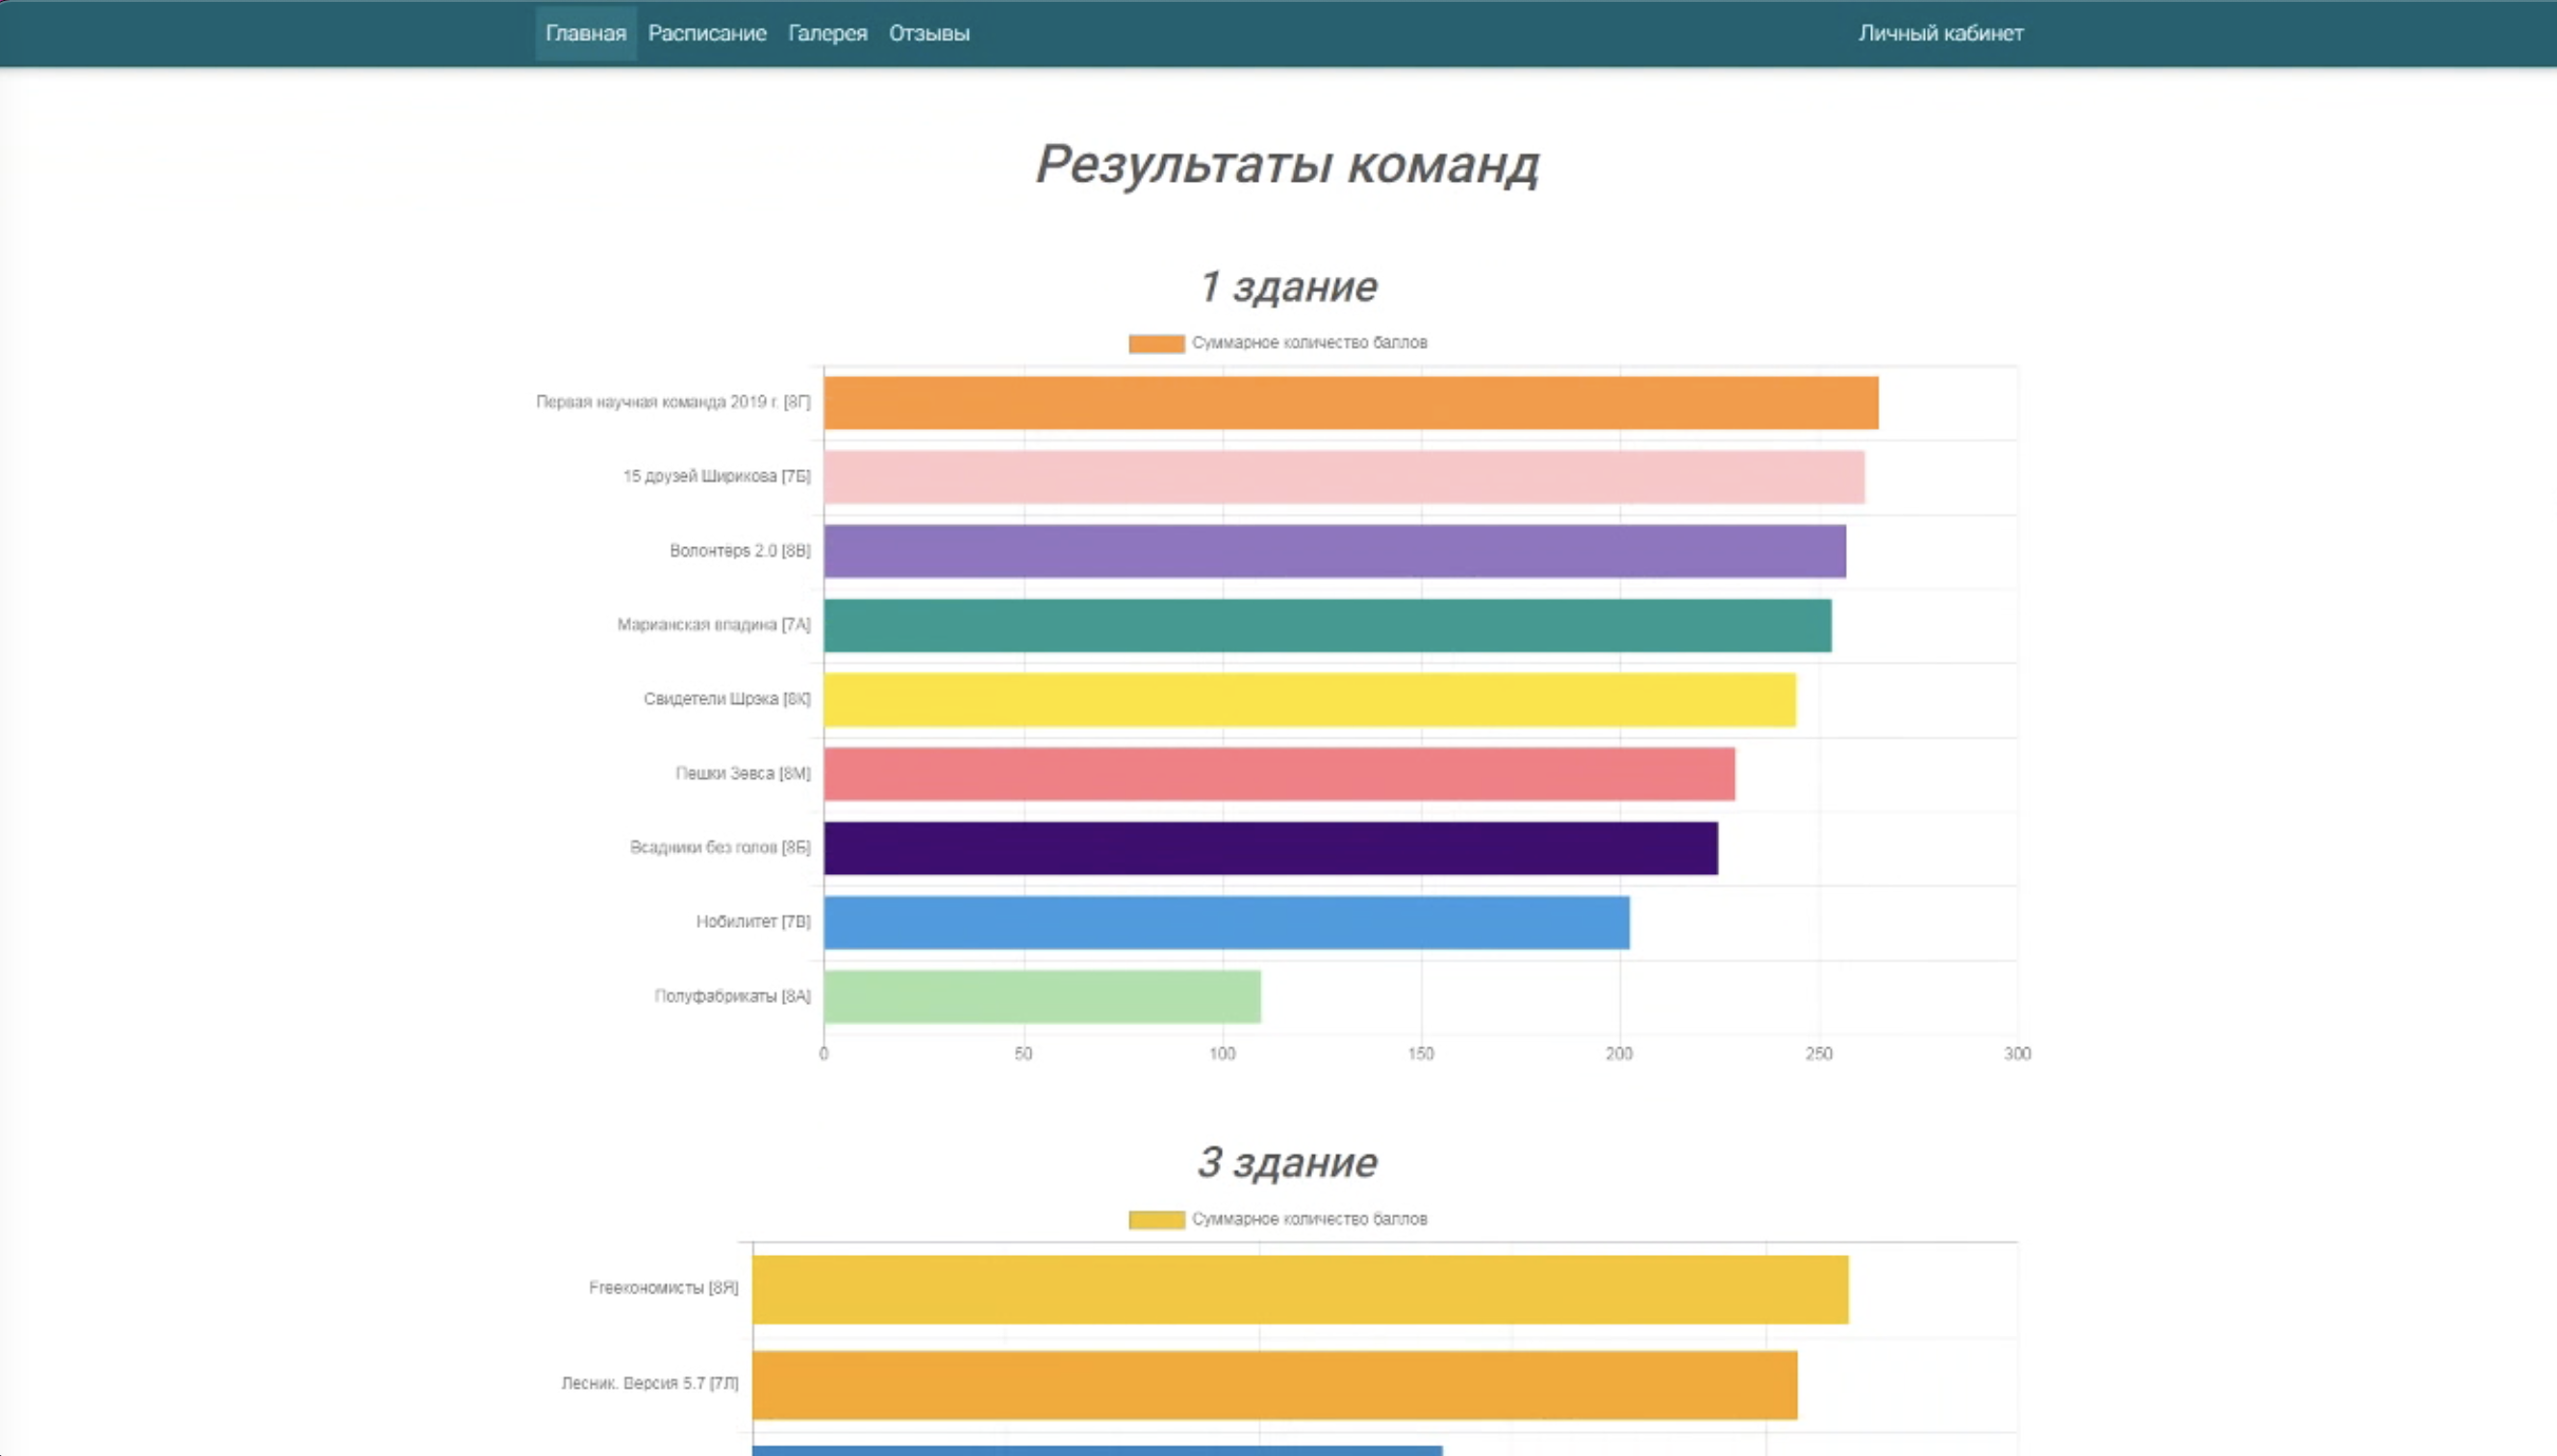Click the yellow Свидетели Шрэка bar
2557x1456 pixels.
pyautogui.click(x=1310, y=700)
